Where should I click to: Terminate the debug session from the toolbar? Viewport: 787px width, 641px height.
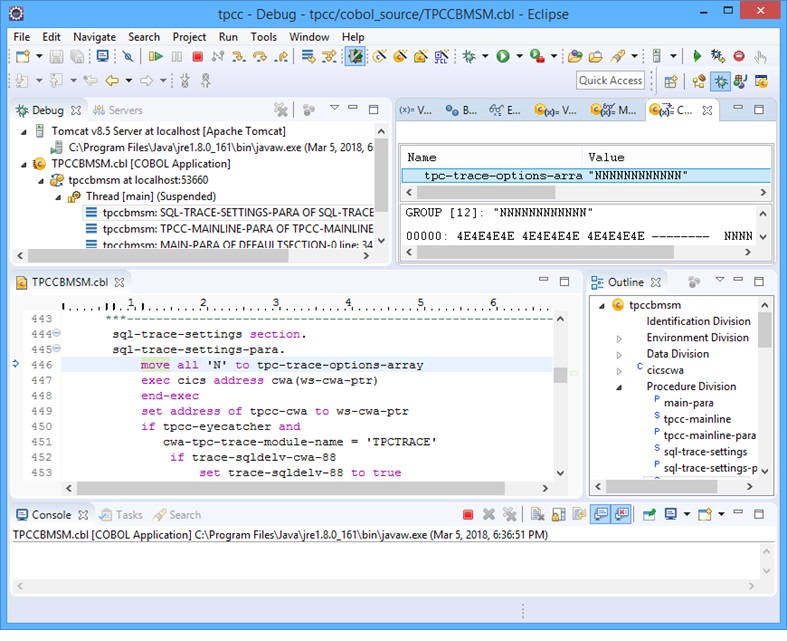pos(197,57)
